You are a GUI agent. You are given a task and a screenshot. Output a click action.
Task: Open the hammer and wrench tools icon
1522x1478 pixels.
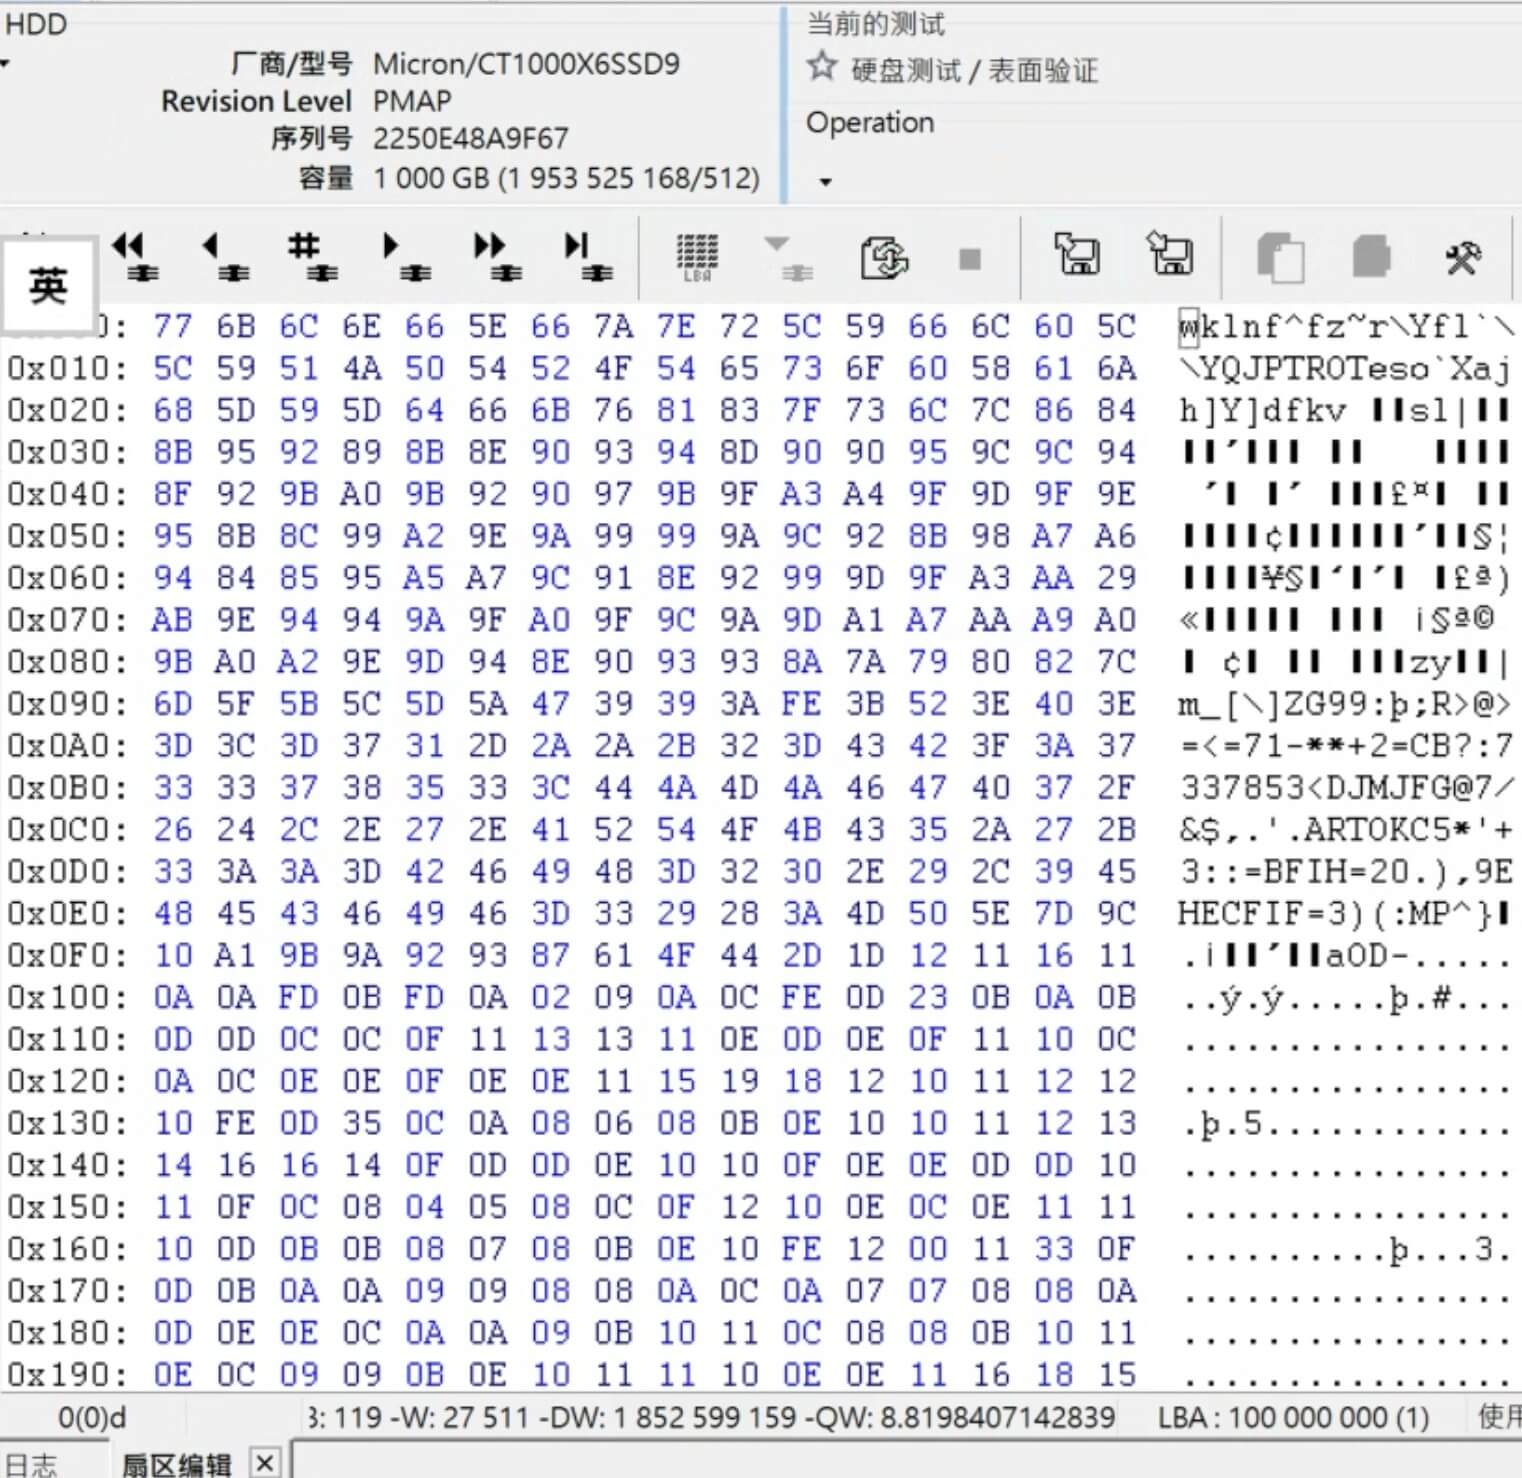(1462, 258)
